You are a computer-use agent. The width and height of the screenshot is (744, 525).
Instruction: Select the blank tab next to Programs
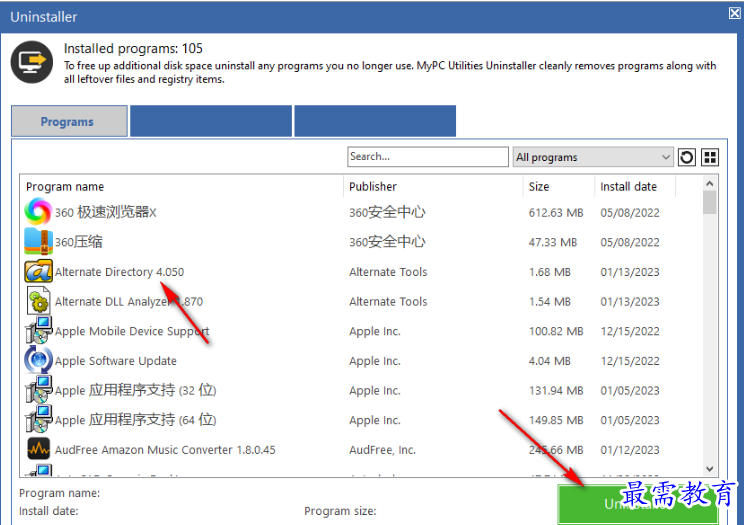[211, 122]
